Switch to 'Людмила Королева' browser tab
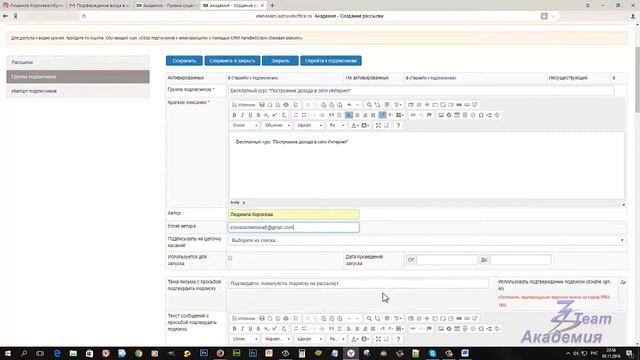 [x=33, y=5]
